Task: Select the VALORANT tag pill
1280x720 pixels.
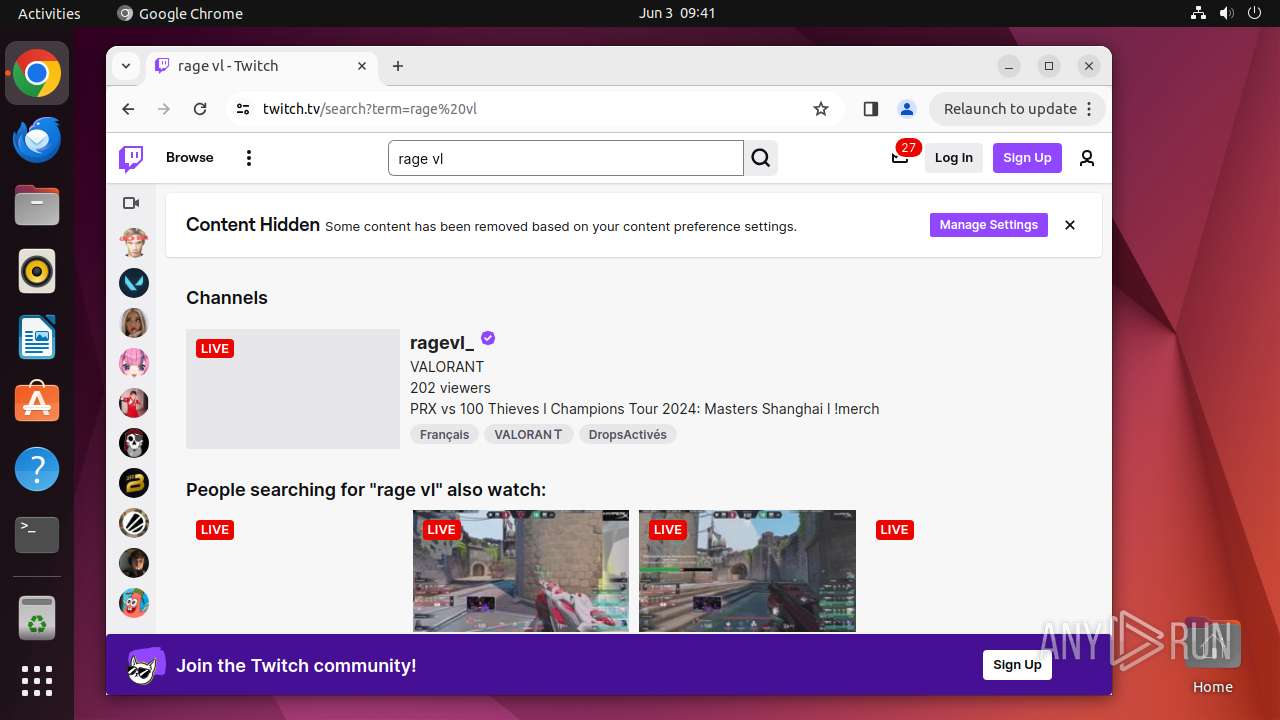Action: click(528, 435)
